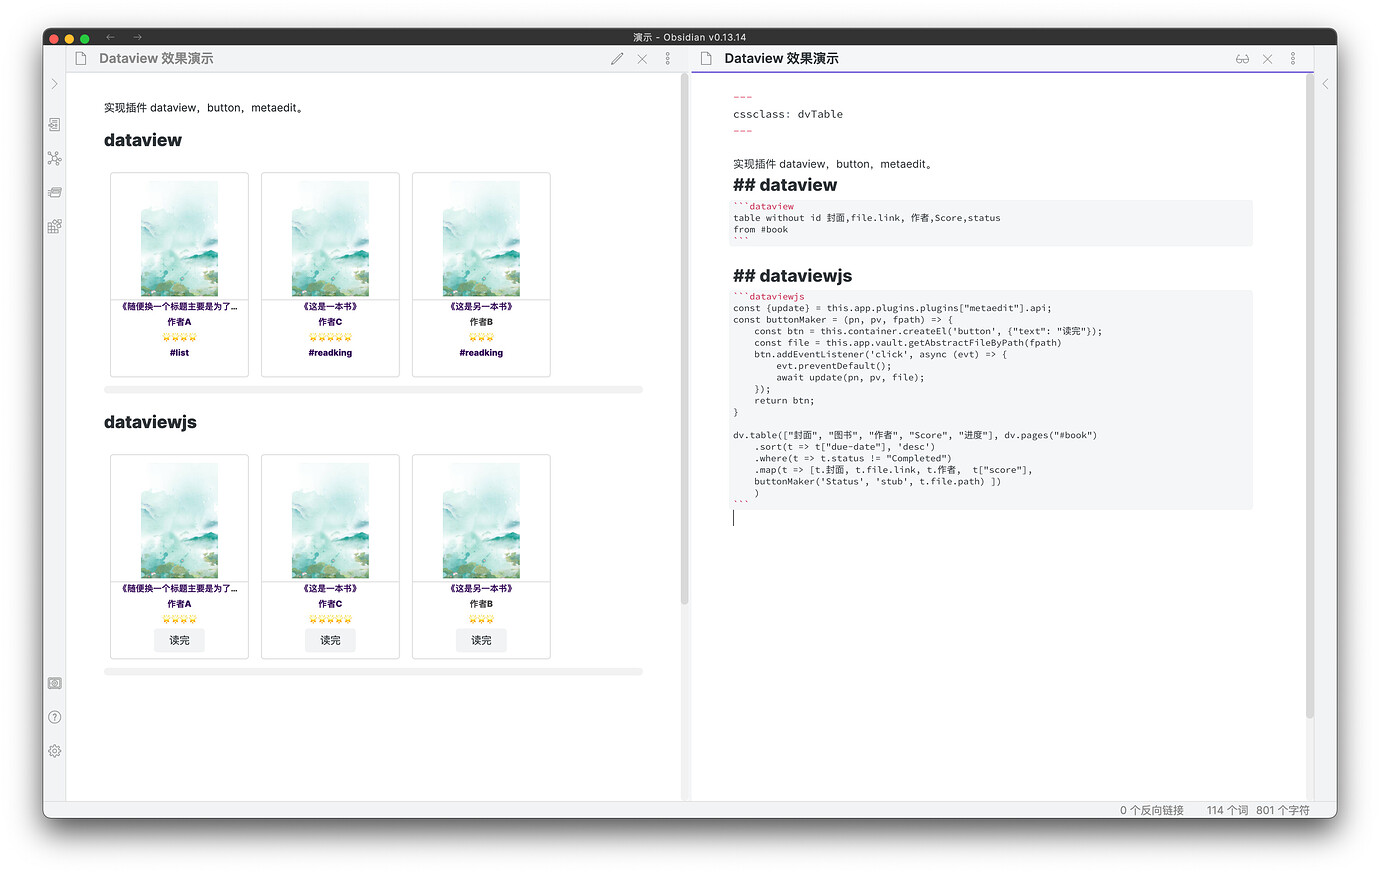Expand the right sidebar using the chevron
Screen dimensions: 1380x874
pos(1326,84)
